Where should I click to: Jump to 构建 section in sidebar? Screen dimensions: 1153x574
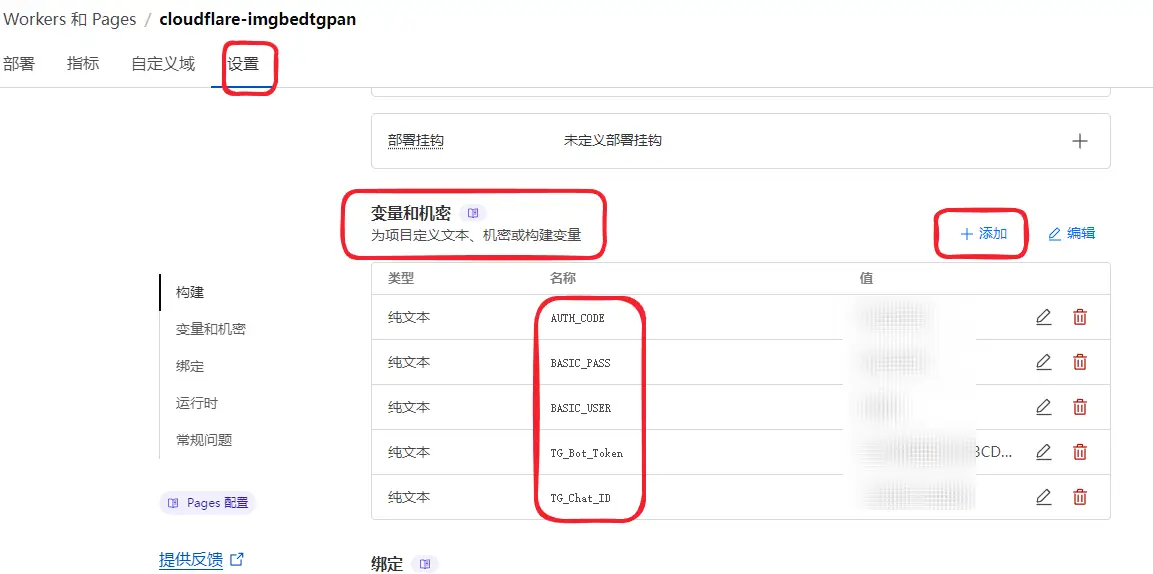pyautogui.click(x=190, y=293)
